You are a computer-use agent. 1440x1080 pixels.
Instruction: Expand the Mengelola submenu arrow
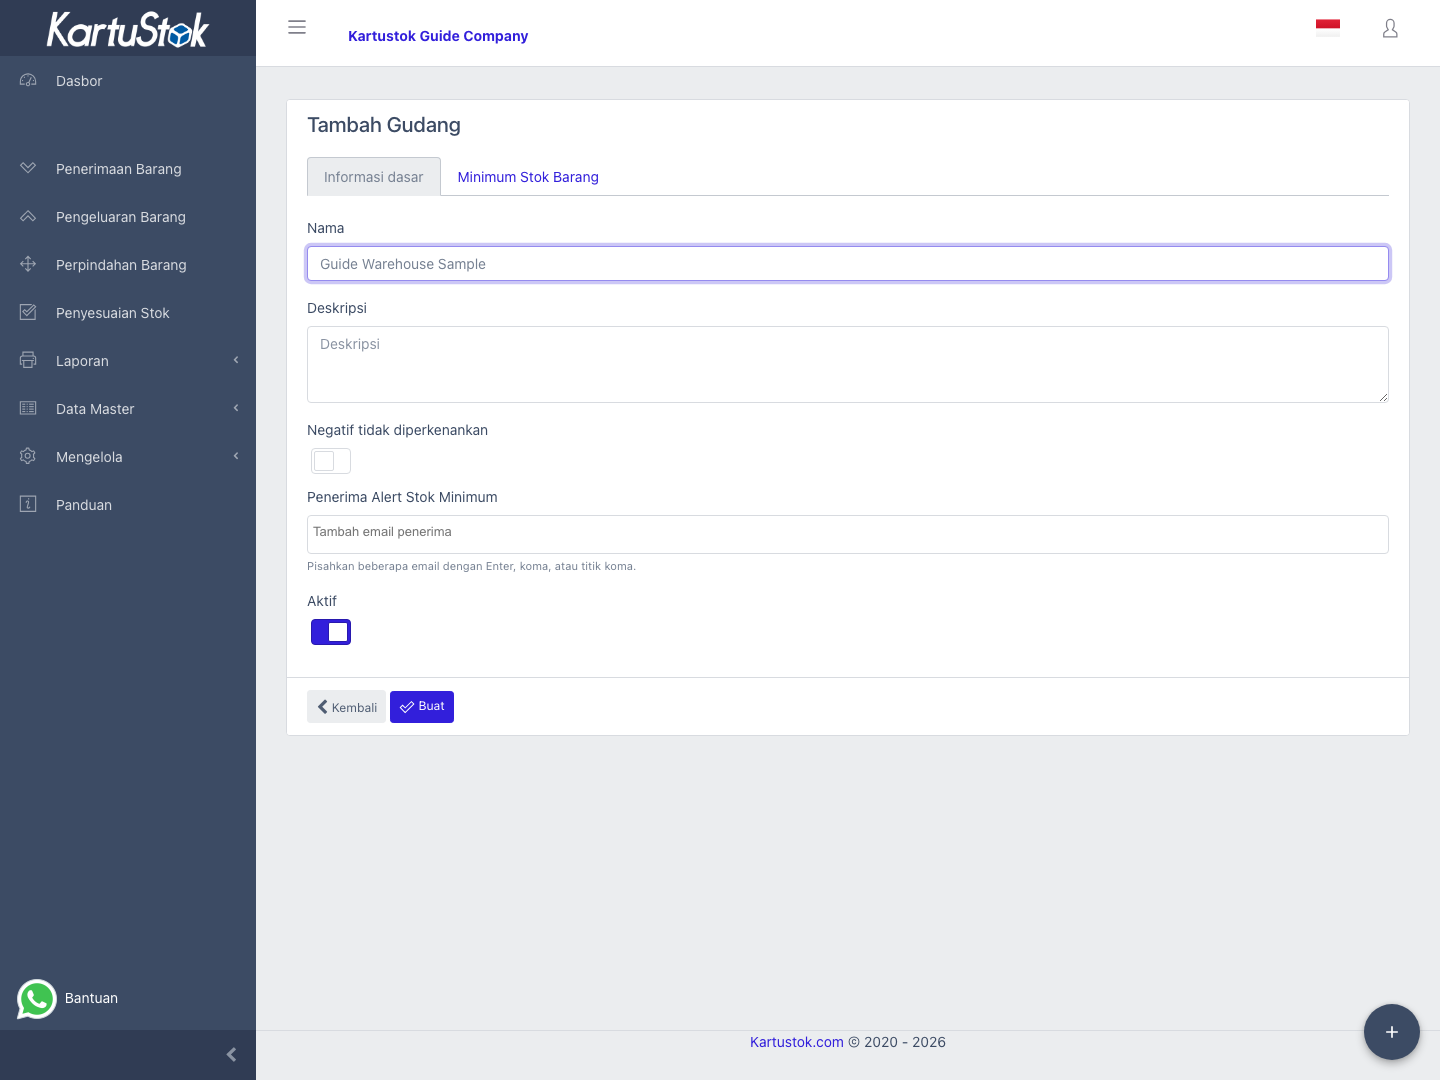tap(236, 456)
